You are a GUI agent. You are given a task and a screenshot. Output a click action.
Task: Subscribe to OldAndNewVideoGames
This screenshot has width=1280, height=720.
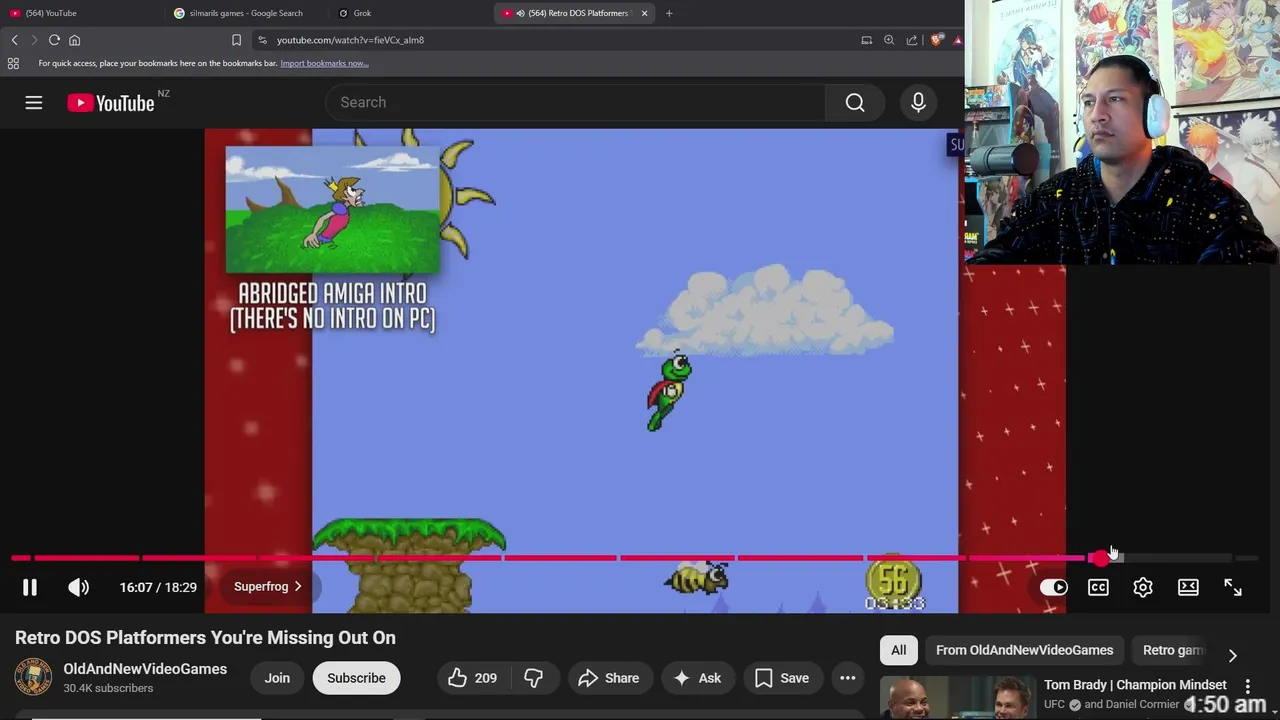356,678
